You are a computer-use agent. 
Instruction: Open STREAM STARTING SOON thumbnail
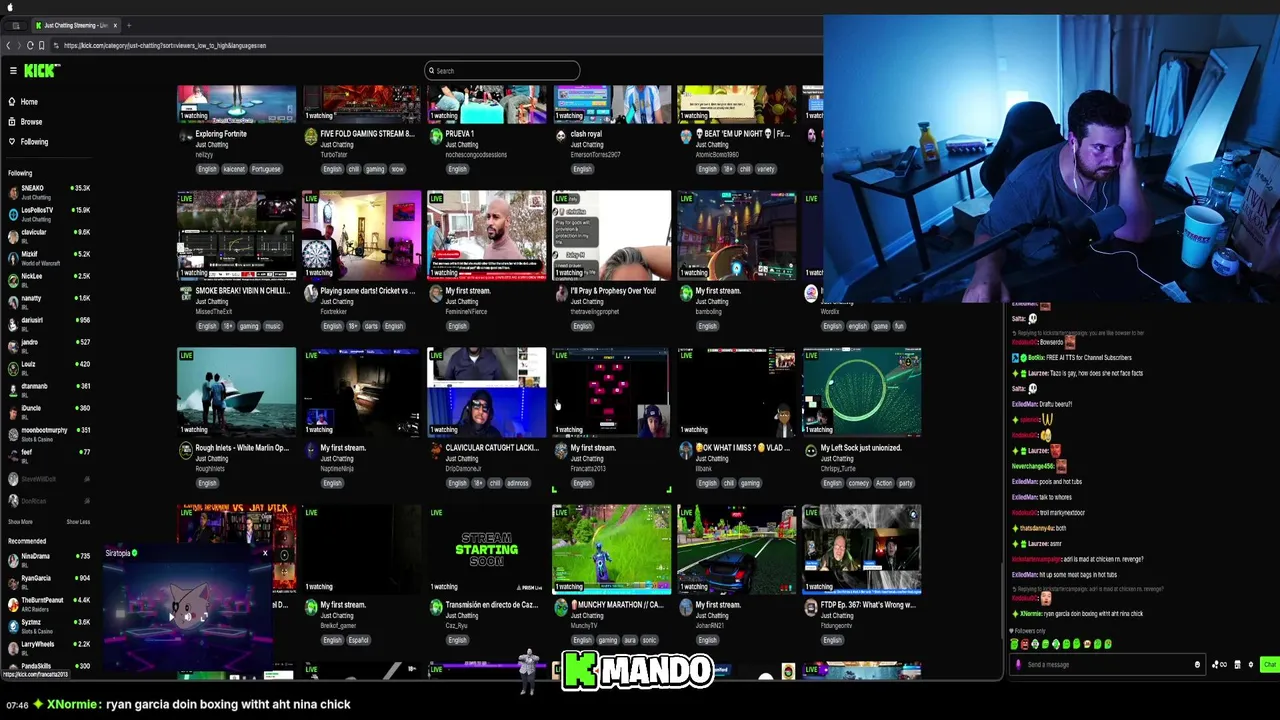(486, 550)
